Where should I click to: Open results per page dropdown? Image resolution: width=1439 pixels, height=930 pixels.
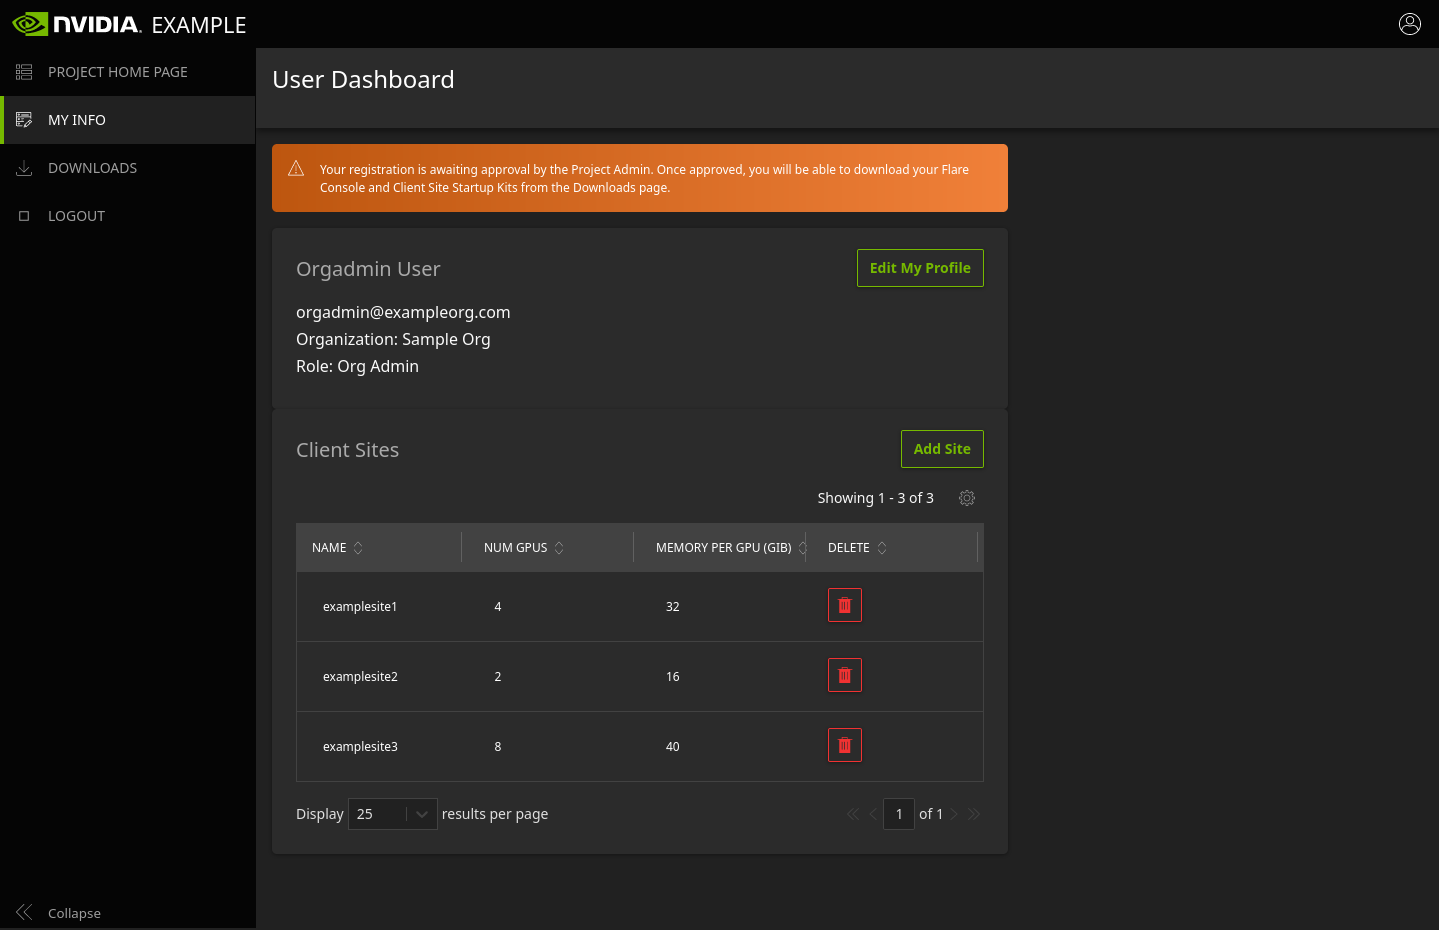(x=392, y=814)
